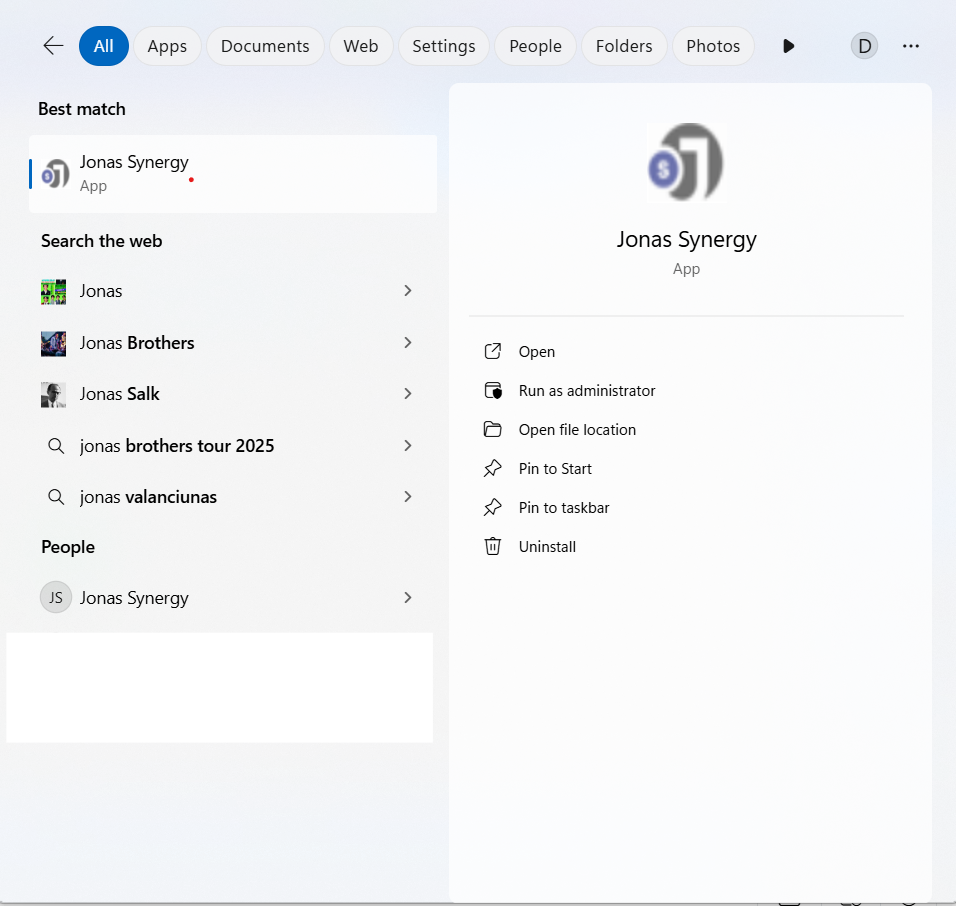Pin Jonas Synergy to Start
Screen dimensions: 956x906
click(x=555, y=469)
